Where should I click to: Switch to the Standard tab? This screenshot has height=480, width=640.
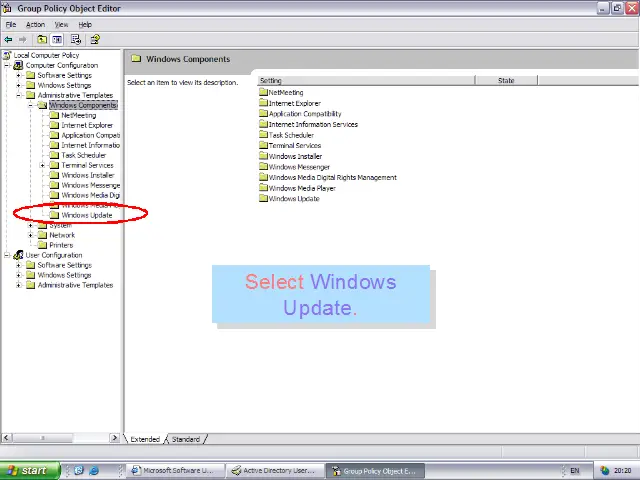coord(186,439)
